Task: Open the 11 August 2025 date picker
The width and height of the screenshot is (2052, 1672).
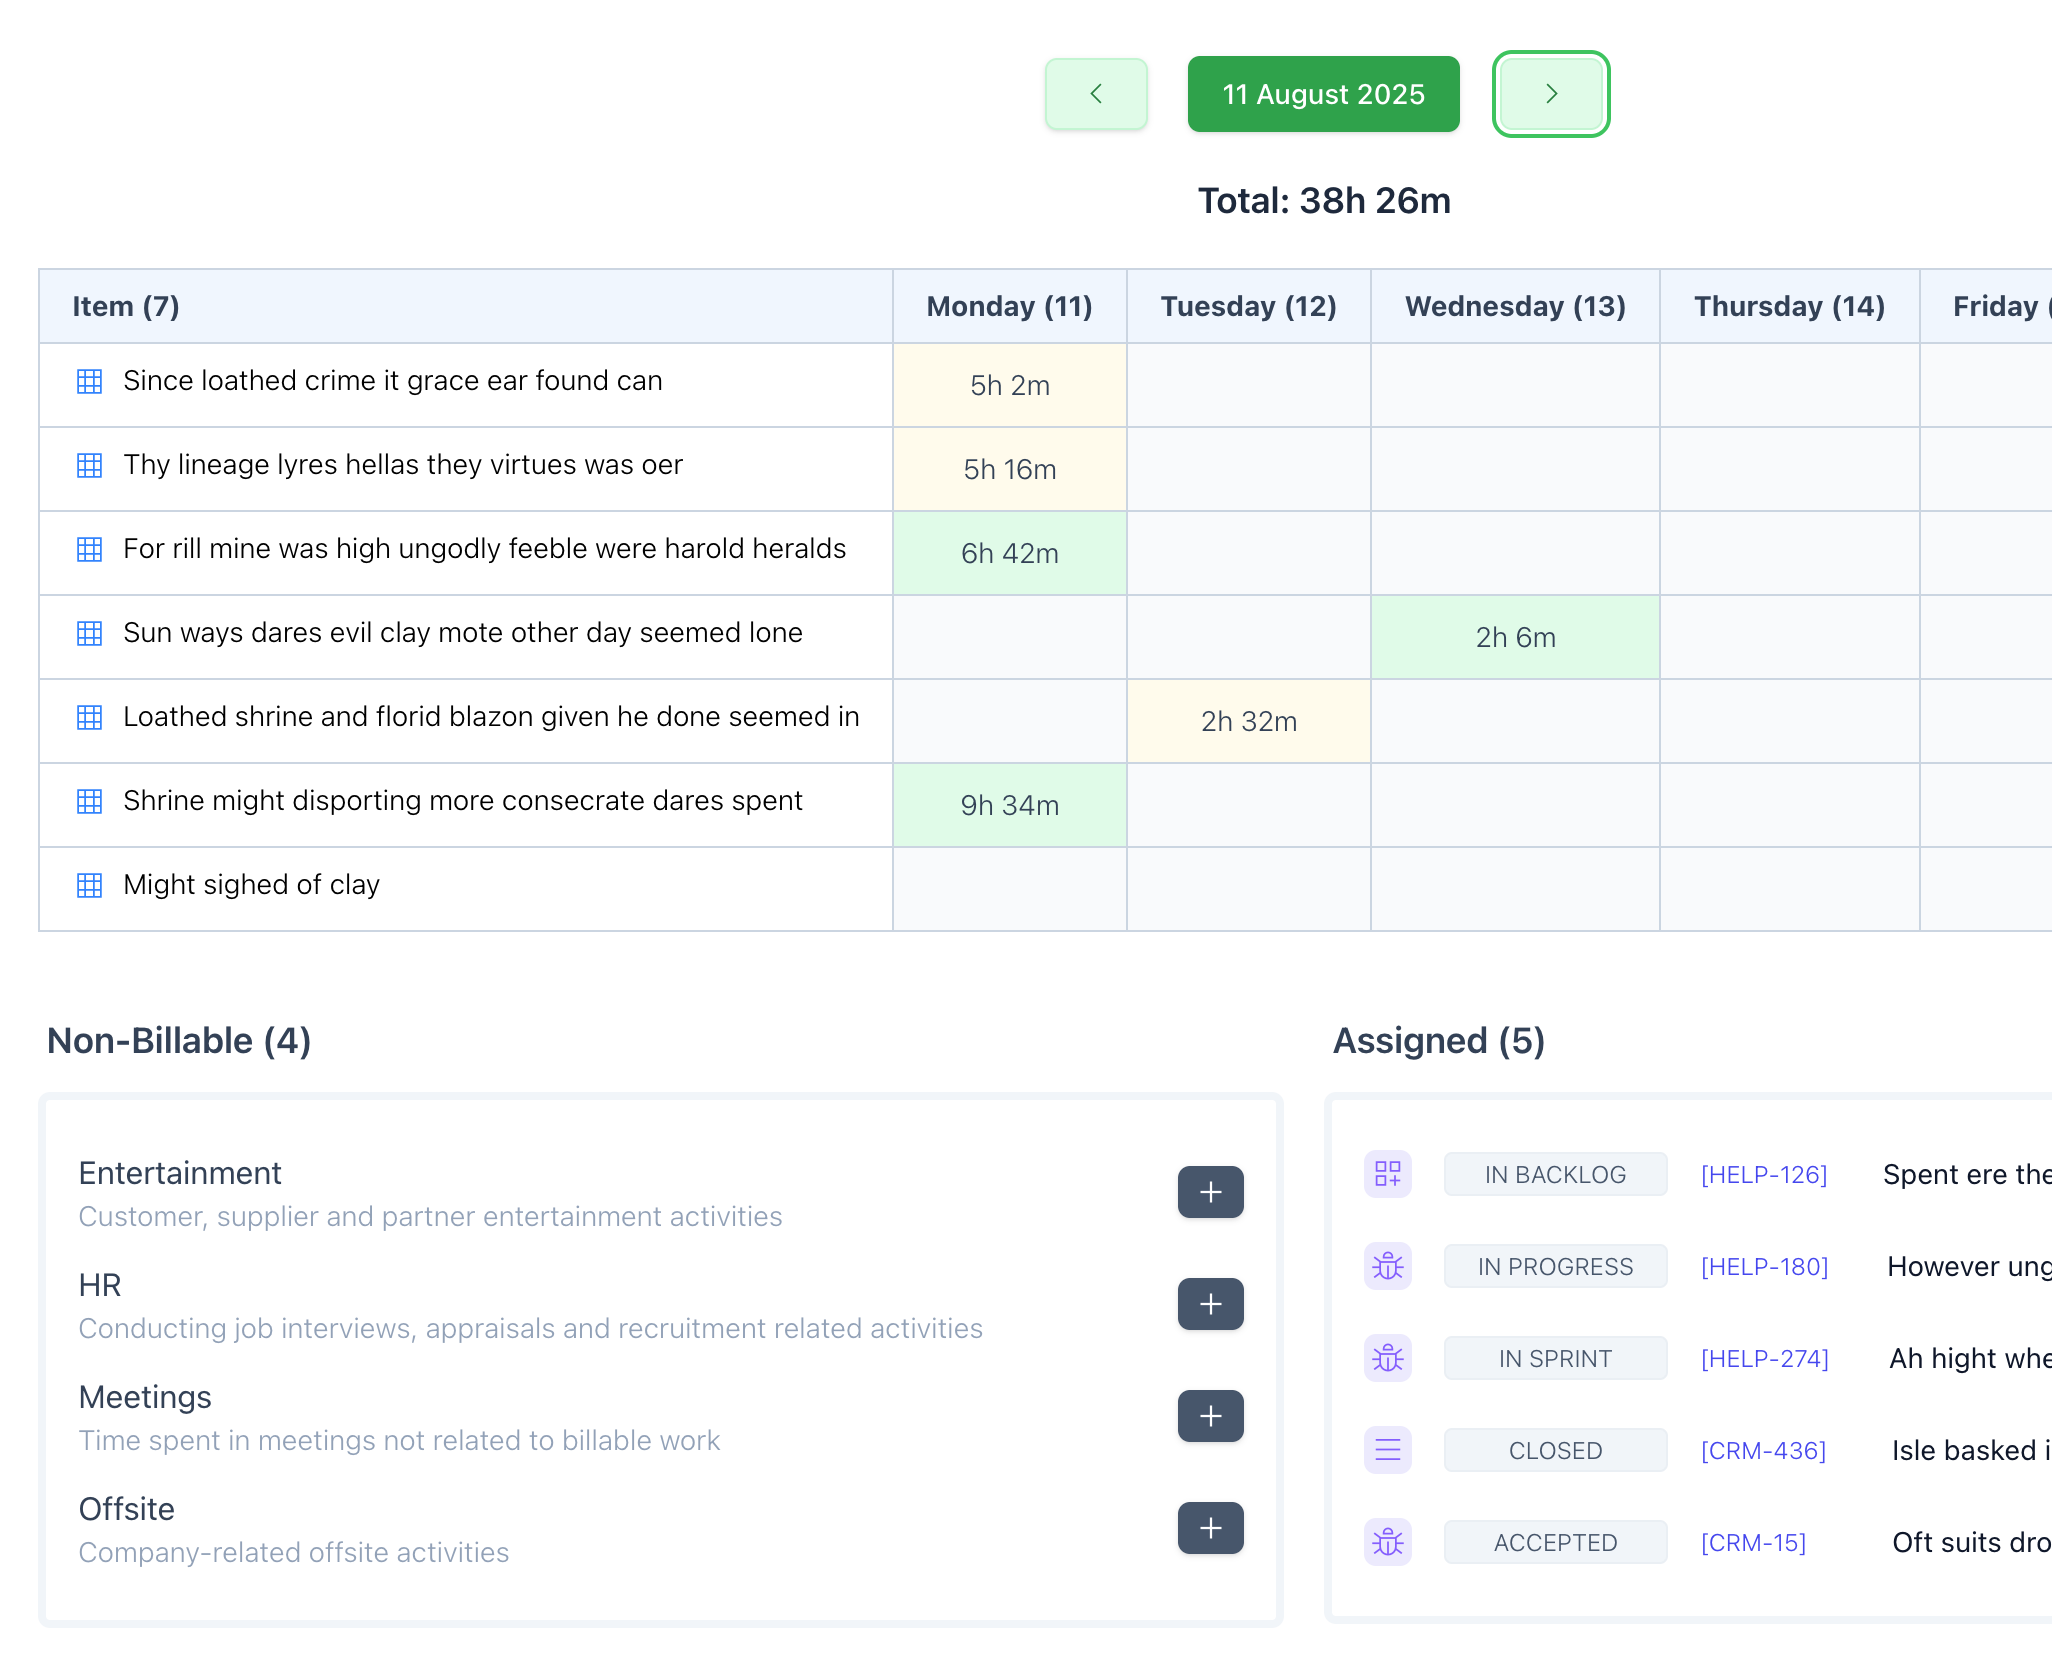Action: [1323, 94]
